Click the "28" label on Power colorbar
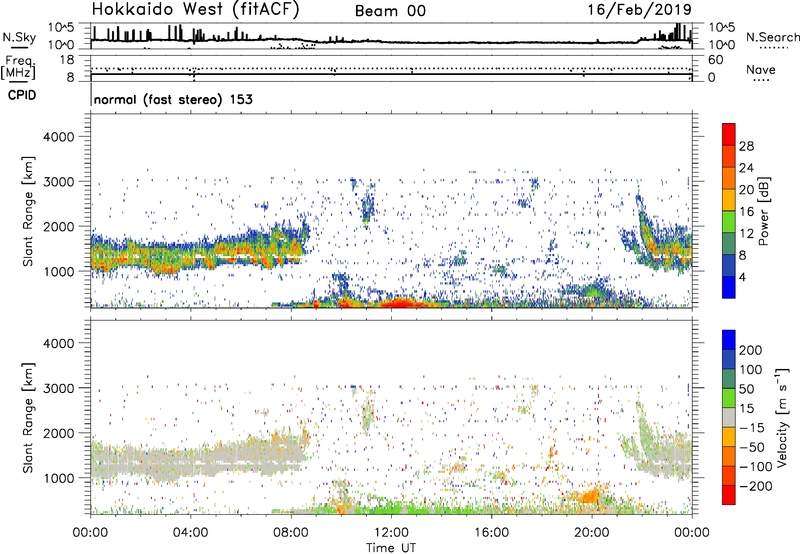This screenshot has height=554, width=800. [x=746, y=146]
